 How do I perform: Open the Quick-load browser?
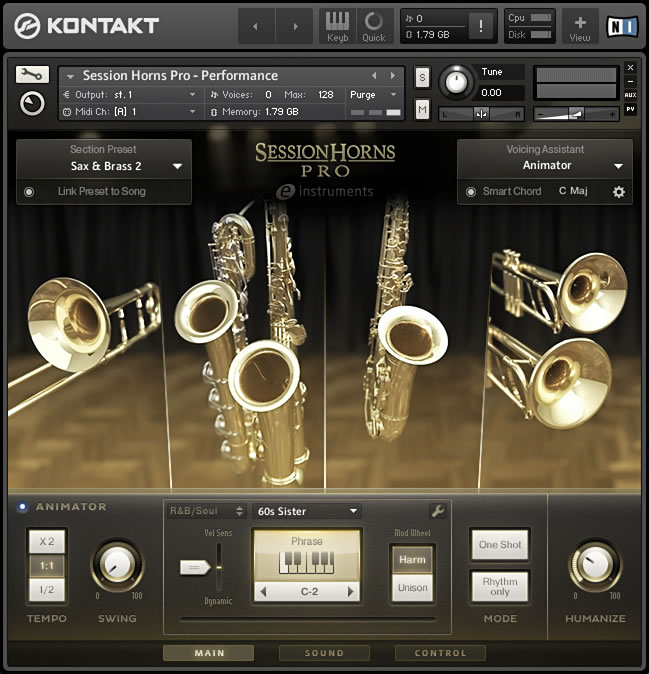click(x=374, y=26)
